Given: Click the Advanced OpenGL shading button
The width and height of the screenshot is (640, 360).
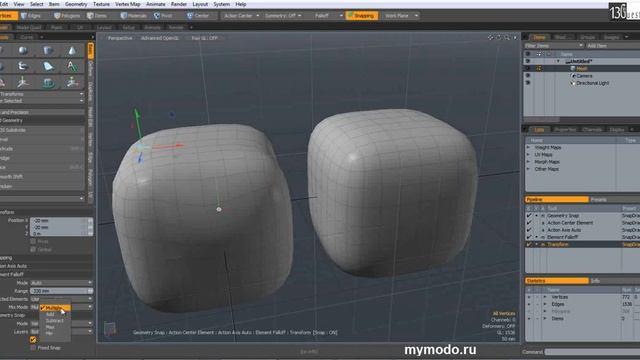Looking at the screenshot, I should pos(160,38).
